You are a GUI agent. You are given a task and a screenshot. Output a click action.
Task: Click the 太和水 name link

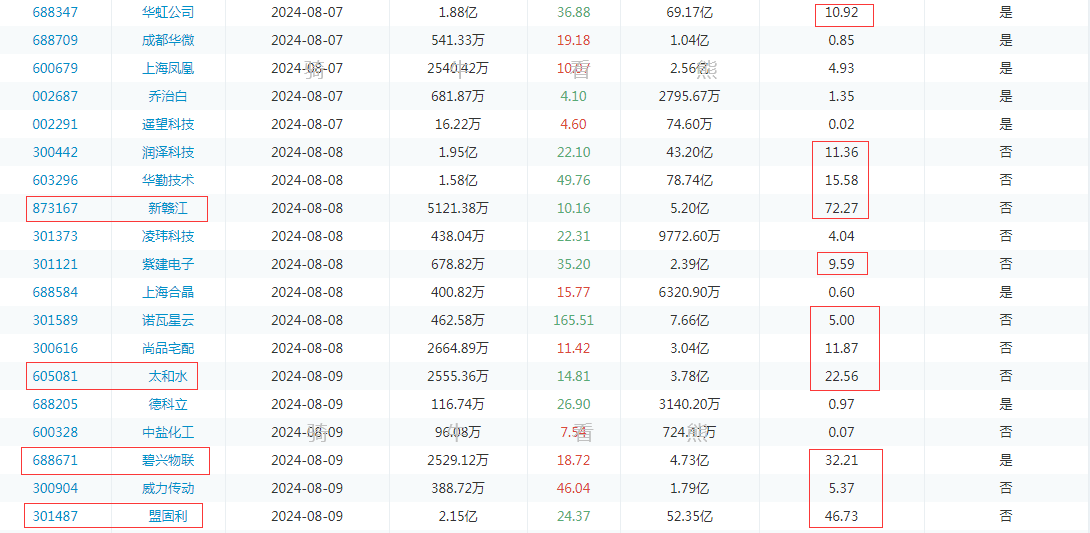click(x=168, y=377)
